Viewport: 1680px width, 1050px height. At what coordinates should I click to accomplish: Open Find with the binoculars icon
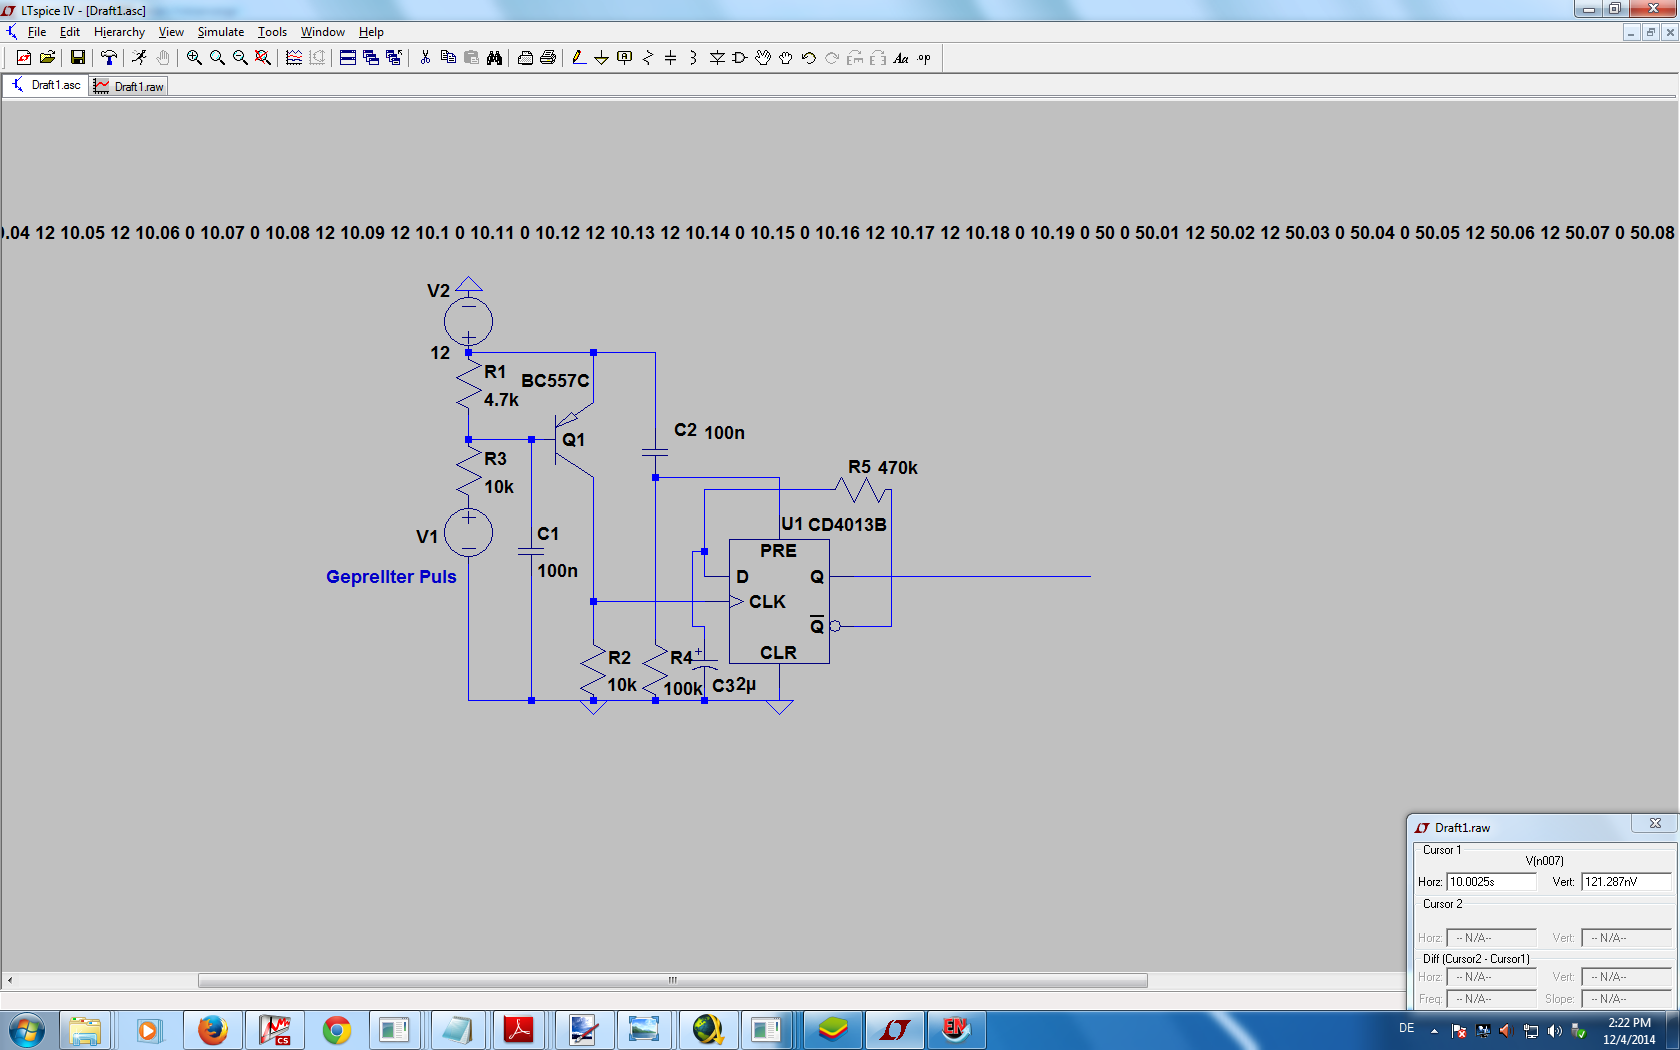tap(494, 58)
